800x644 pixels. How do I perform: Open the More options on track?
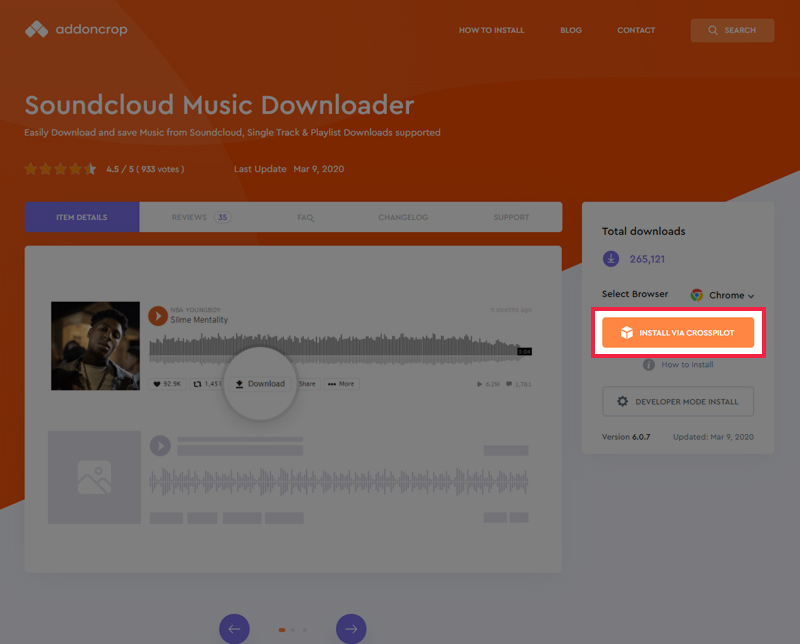tap(341, 384)
